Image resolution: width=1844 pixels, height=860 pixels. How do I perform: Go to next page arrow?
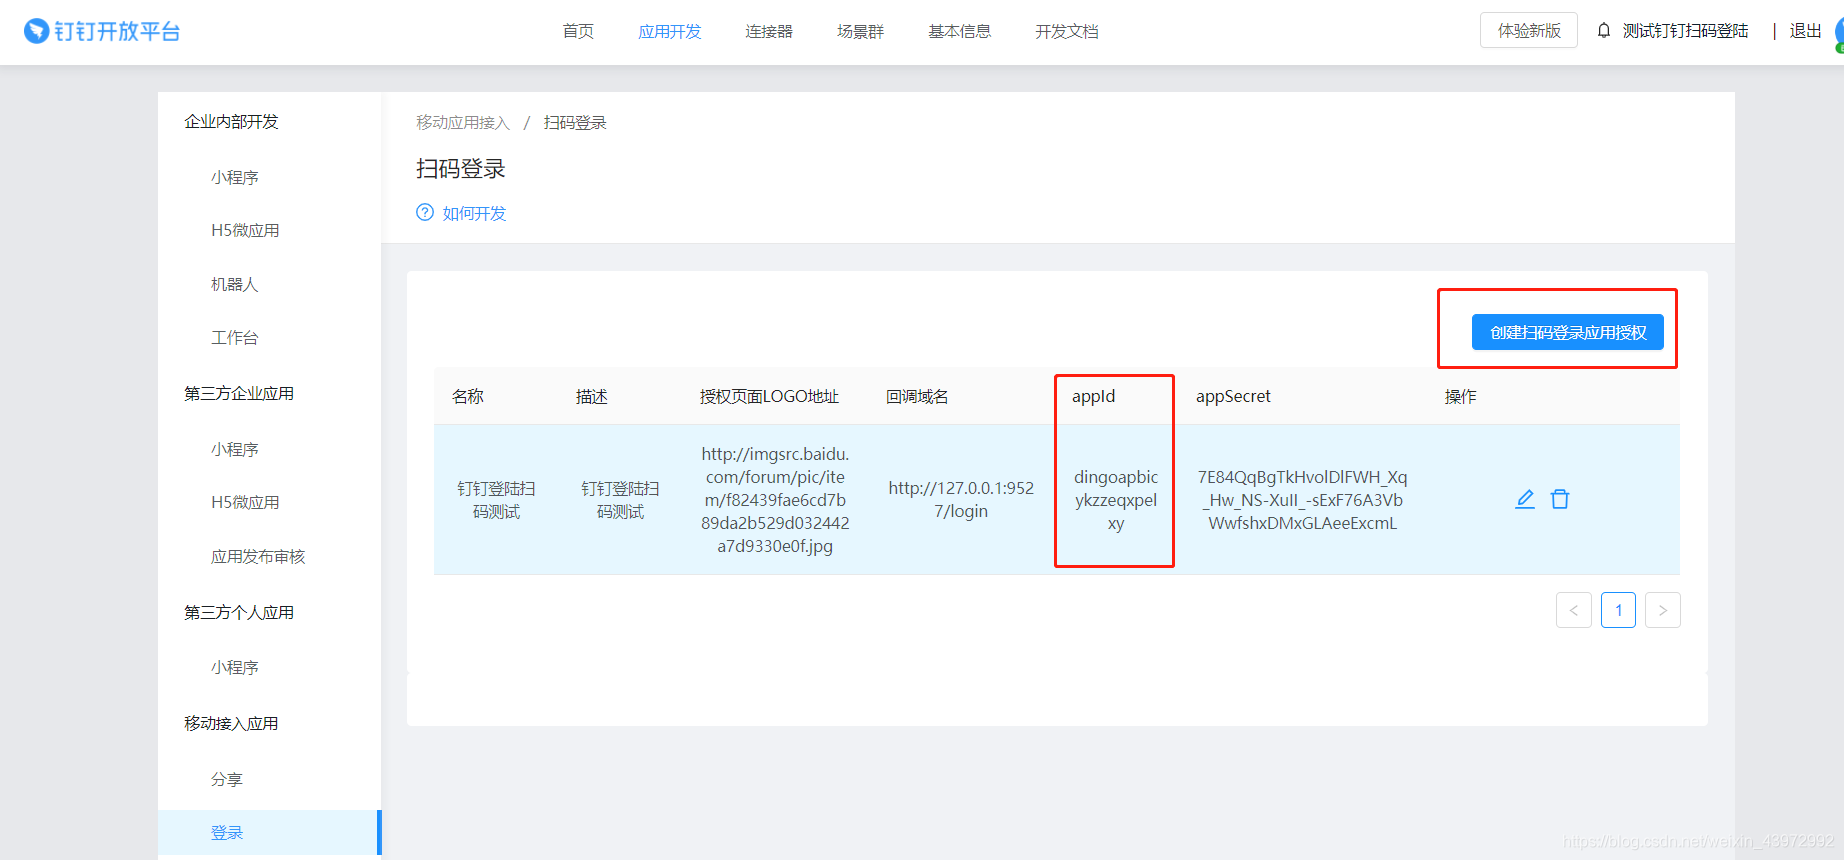[1663, 610]
